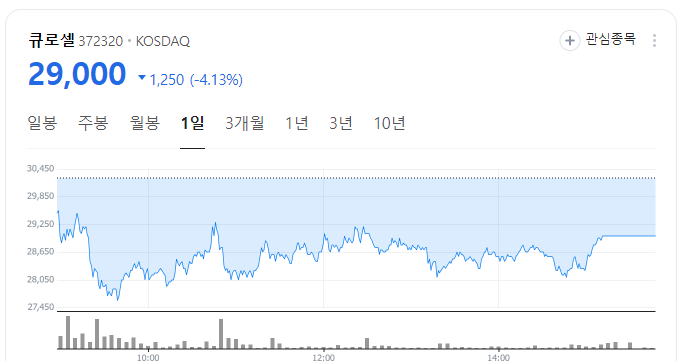Select the 1일 one-day chart tab

pyautogui.click(x=192, y=123)
